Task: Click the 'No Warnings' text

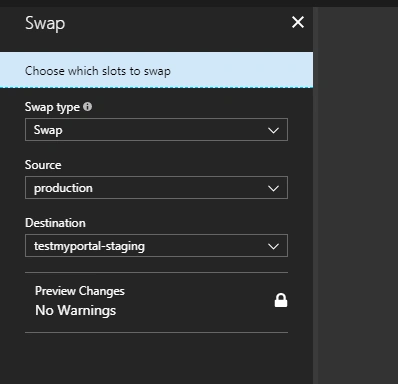Action: [76, 310]
